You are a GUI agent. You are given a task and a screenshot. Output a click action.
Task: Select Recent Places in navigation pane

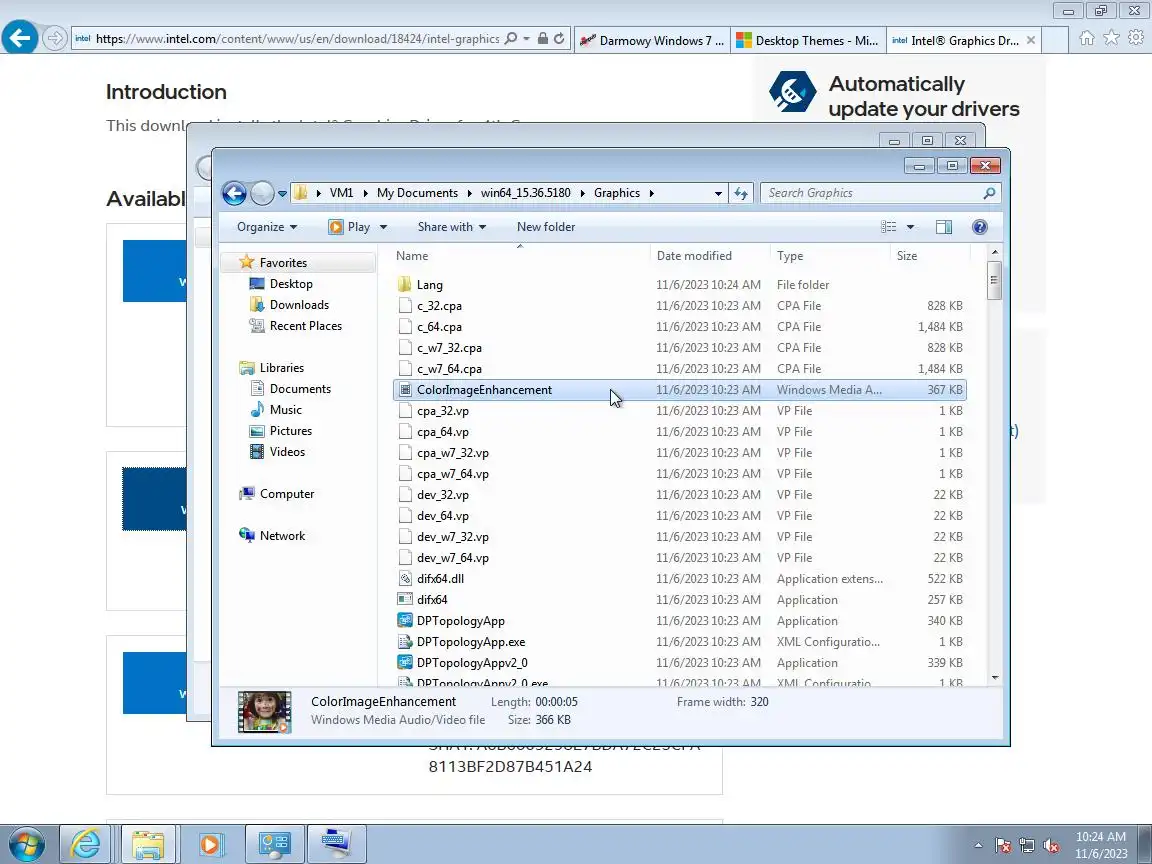306,326
